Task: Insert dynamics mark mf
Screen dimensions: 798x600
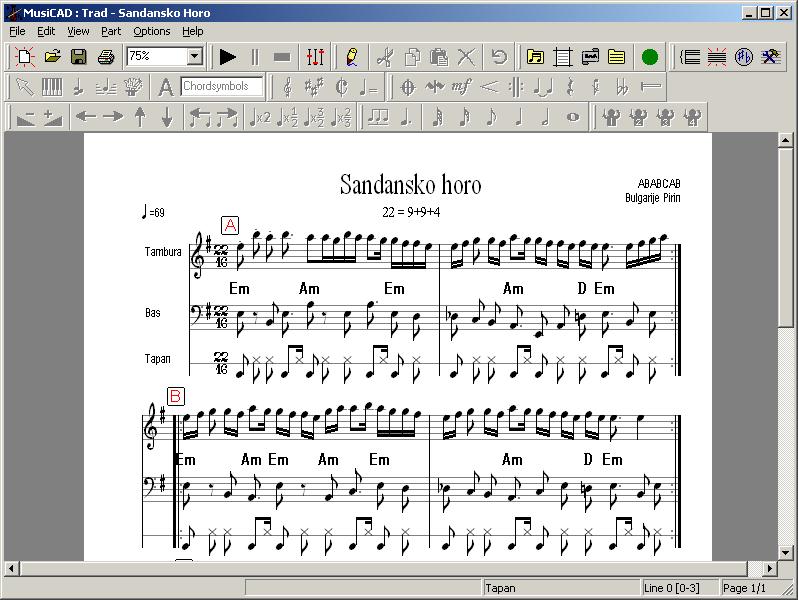Action: (x=461, y=87)
